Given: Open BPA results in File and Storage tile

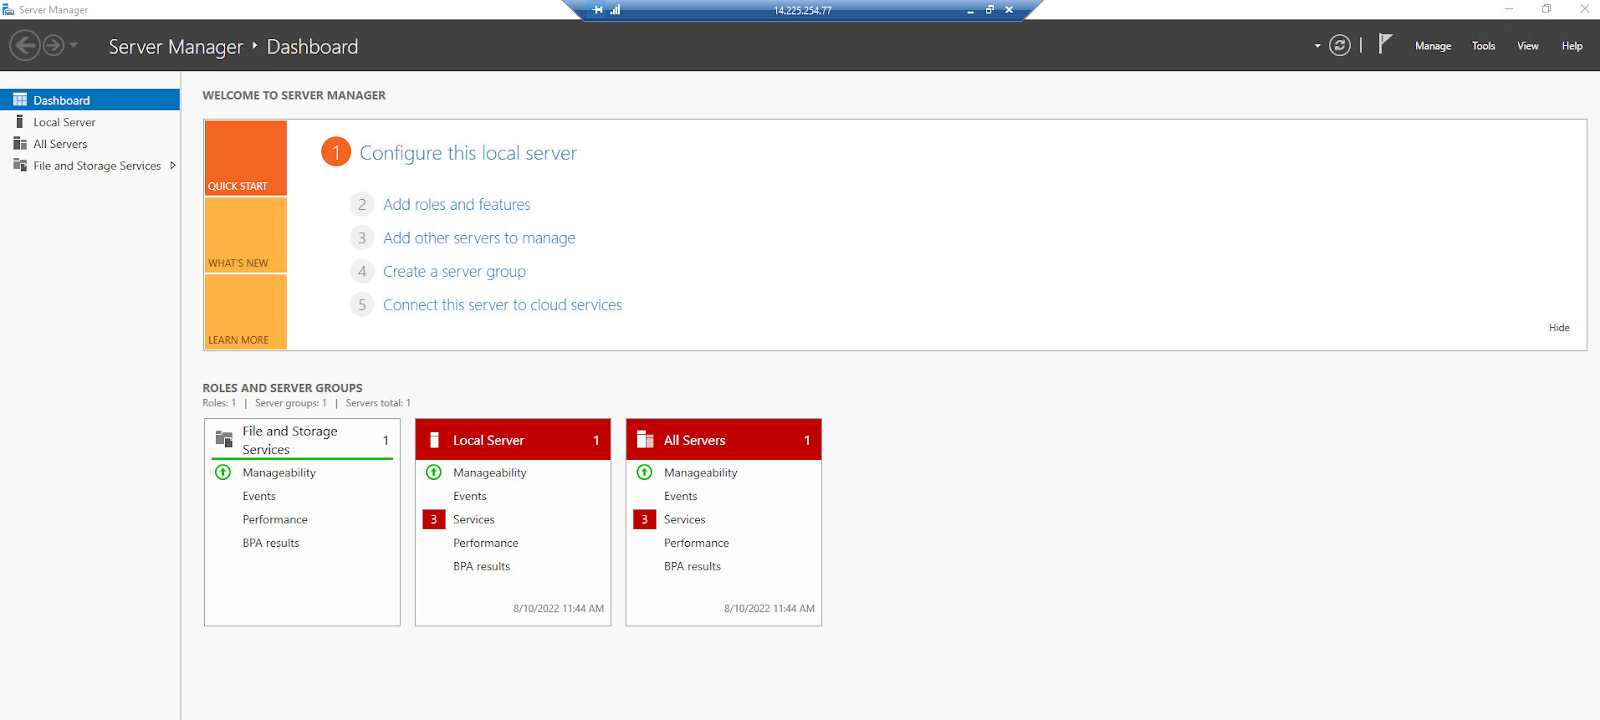Looking at the screenshot, I should pos(271,543).
